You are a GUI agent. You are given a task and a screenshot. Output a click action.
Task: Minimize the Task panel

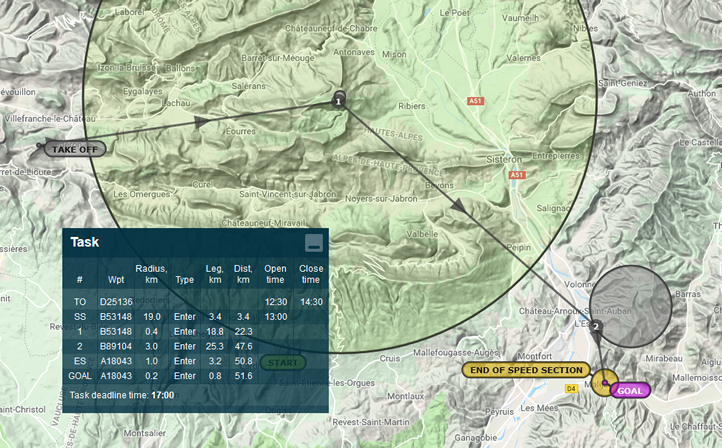314,242
